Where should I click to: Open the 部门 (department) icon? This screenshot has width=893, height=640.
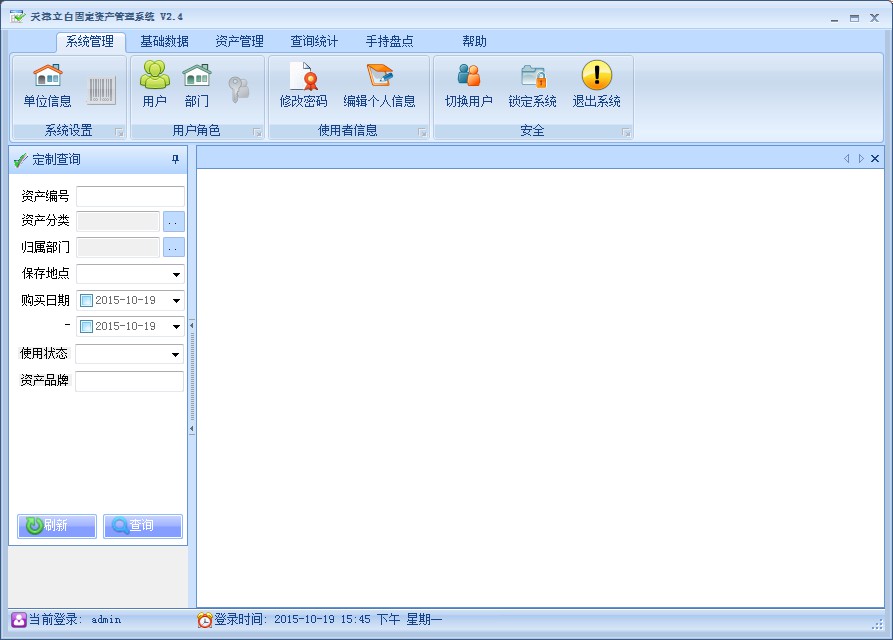click(x=197, y=76)
